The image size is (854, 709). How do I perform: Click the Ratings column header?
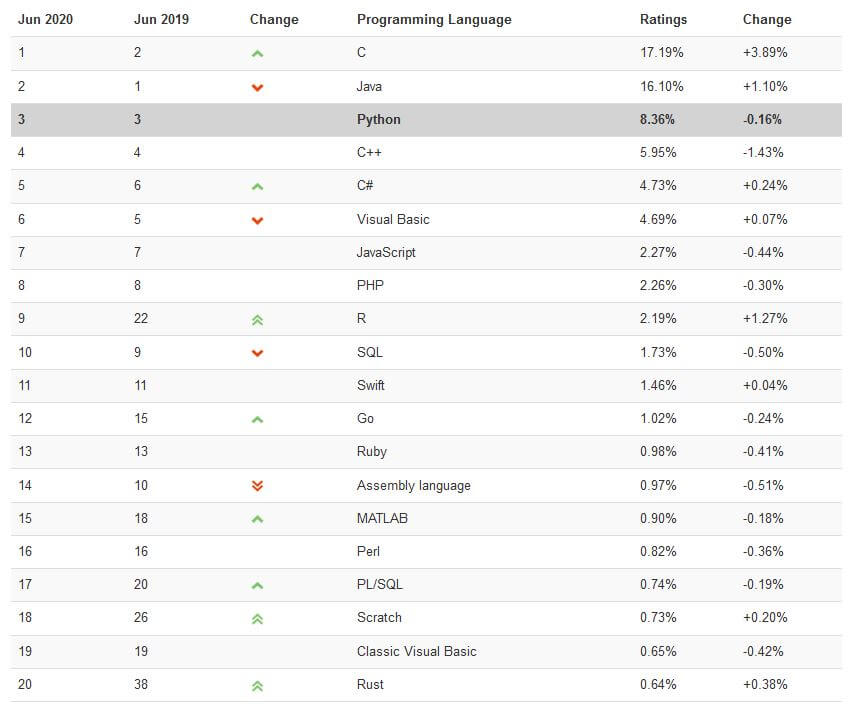pos(663,20)
